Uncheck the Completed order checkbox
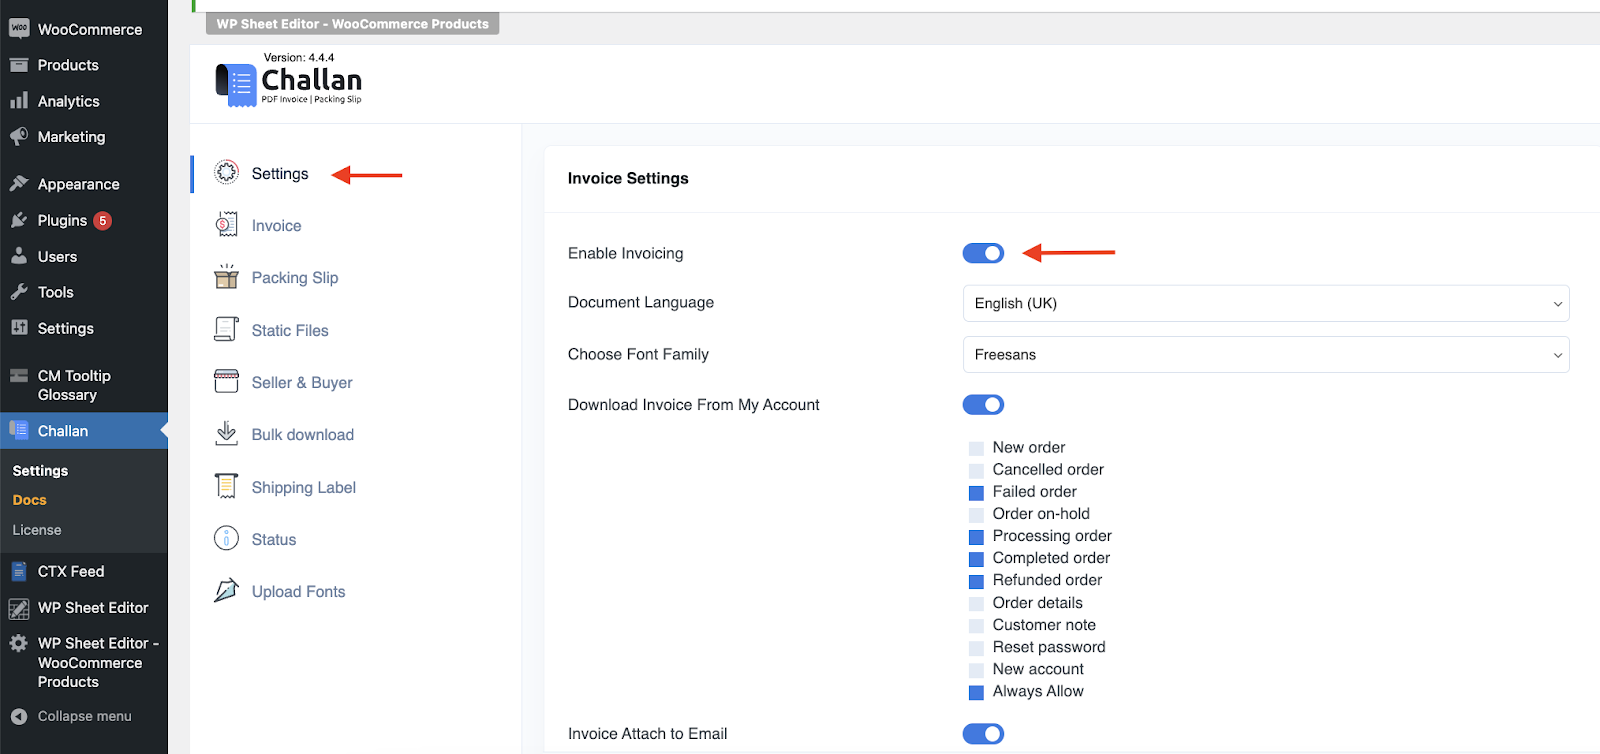The image size is (1600, 754). pos(976,559)
